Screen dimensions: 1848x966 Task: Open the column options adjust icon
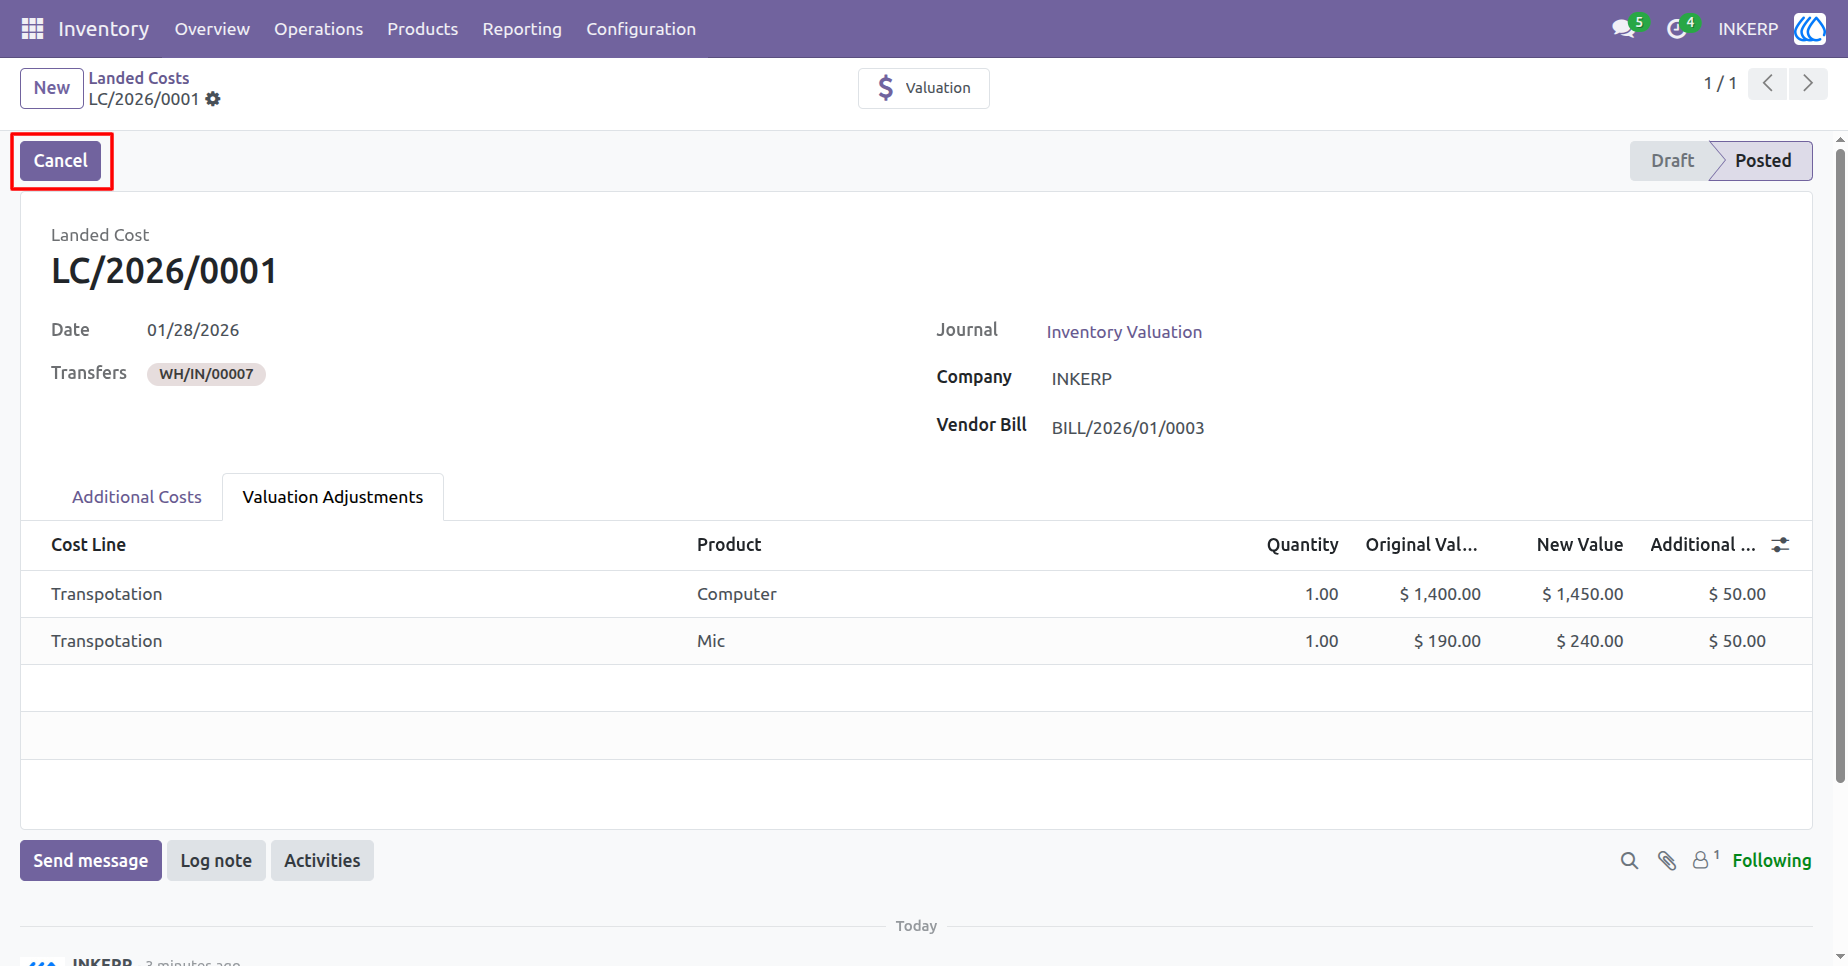[1780, 545]
